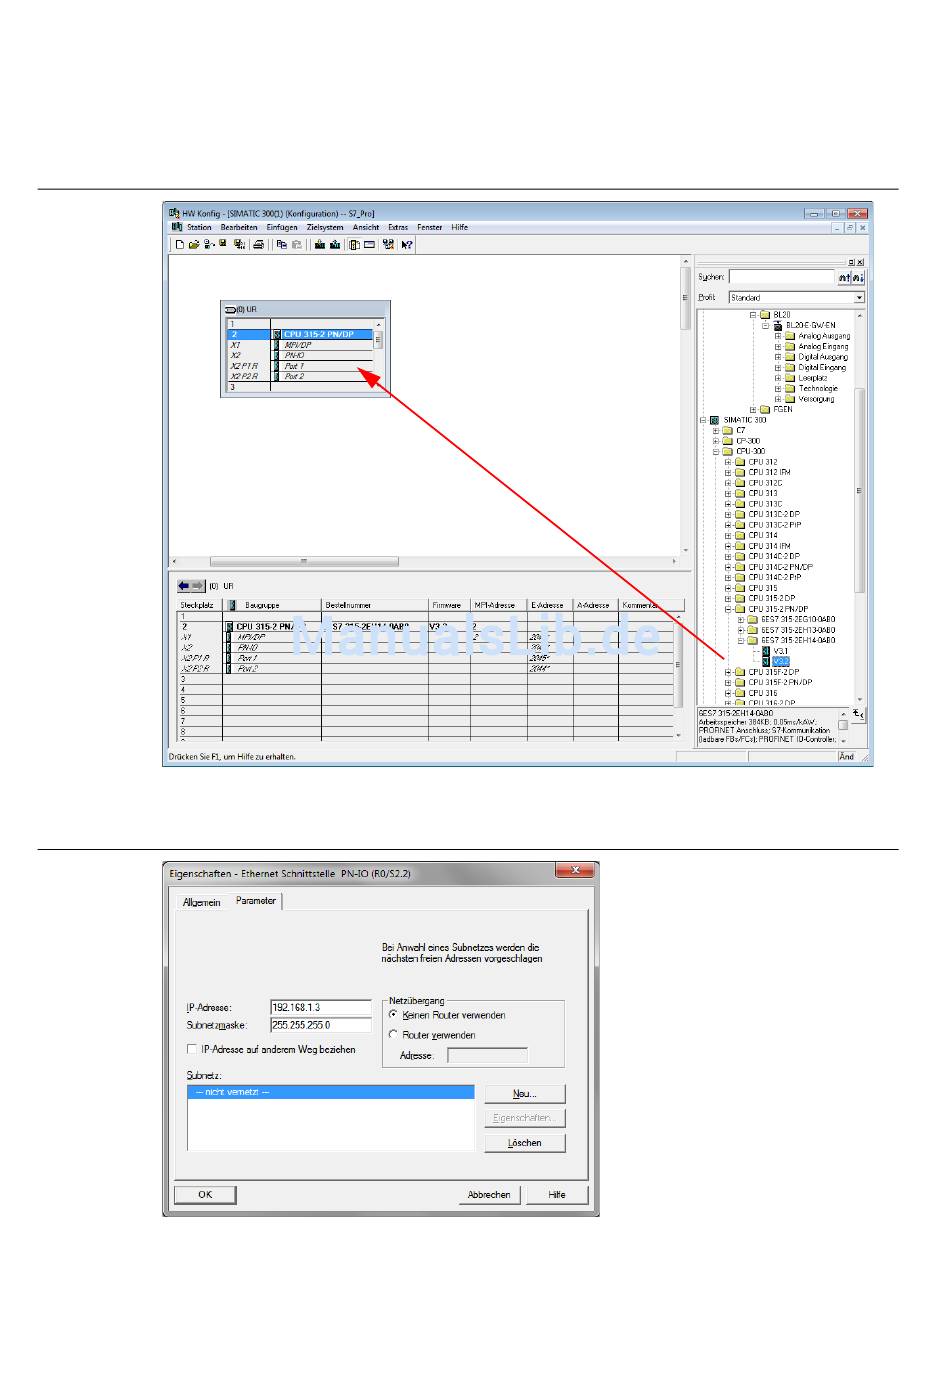Toggle the hardware catalog toolbar icon
The image size is (950, 1379).
click(x=354, y=244)
